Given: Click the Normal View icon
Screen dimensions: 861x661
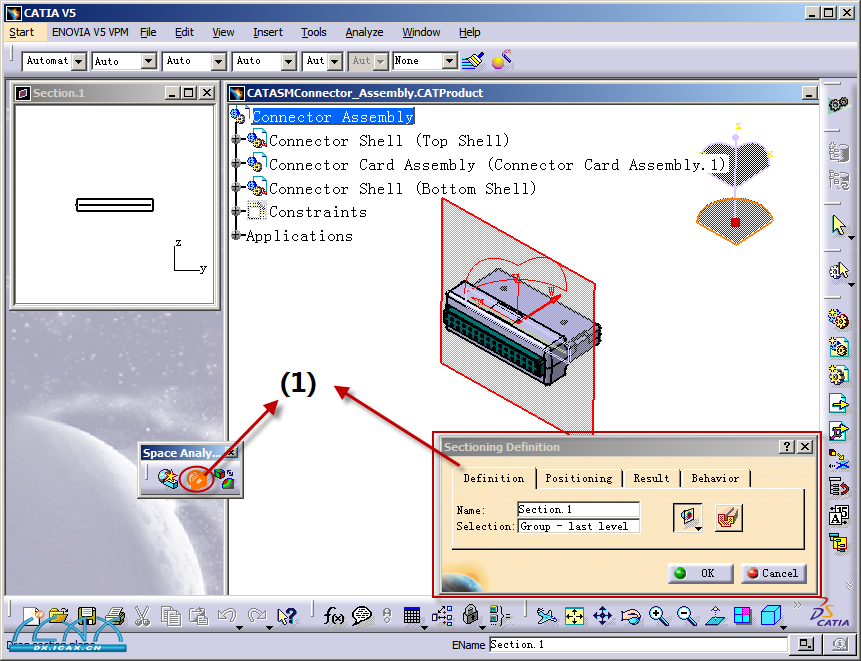Looking at the screenshot, I should point(714,616).
